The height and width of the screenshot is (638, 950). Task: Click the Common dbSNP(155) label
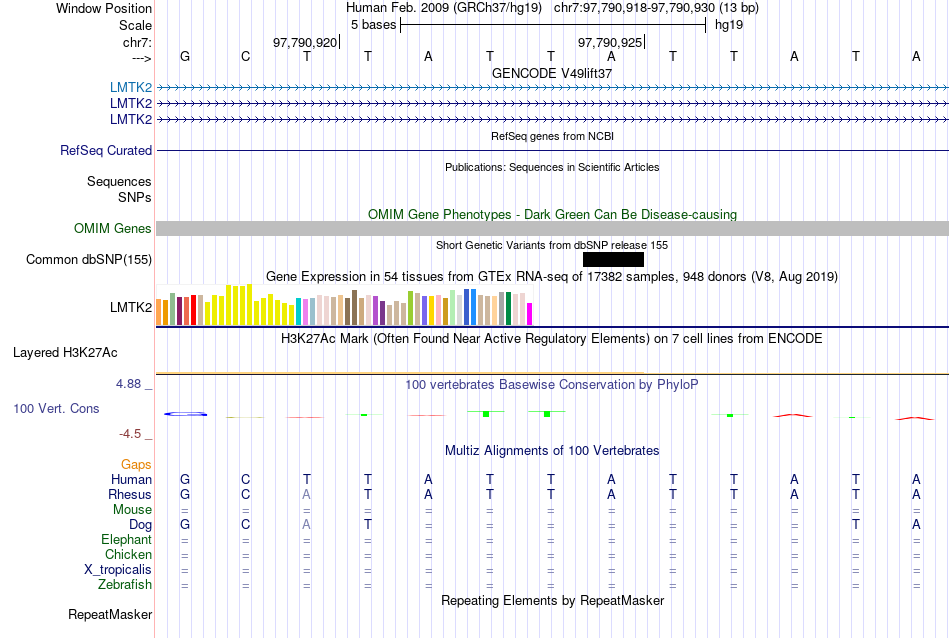coord(89,259)
